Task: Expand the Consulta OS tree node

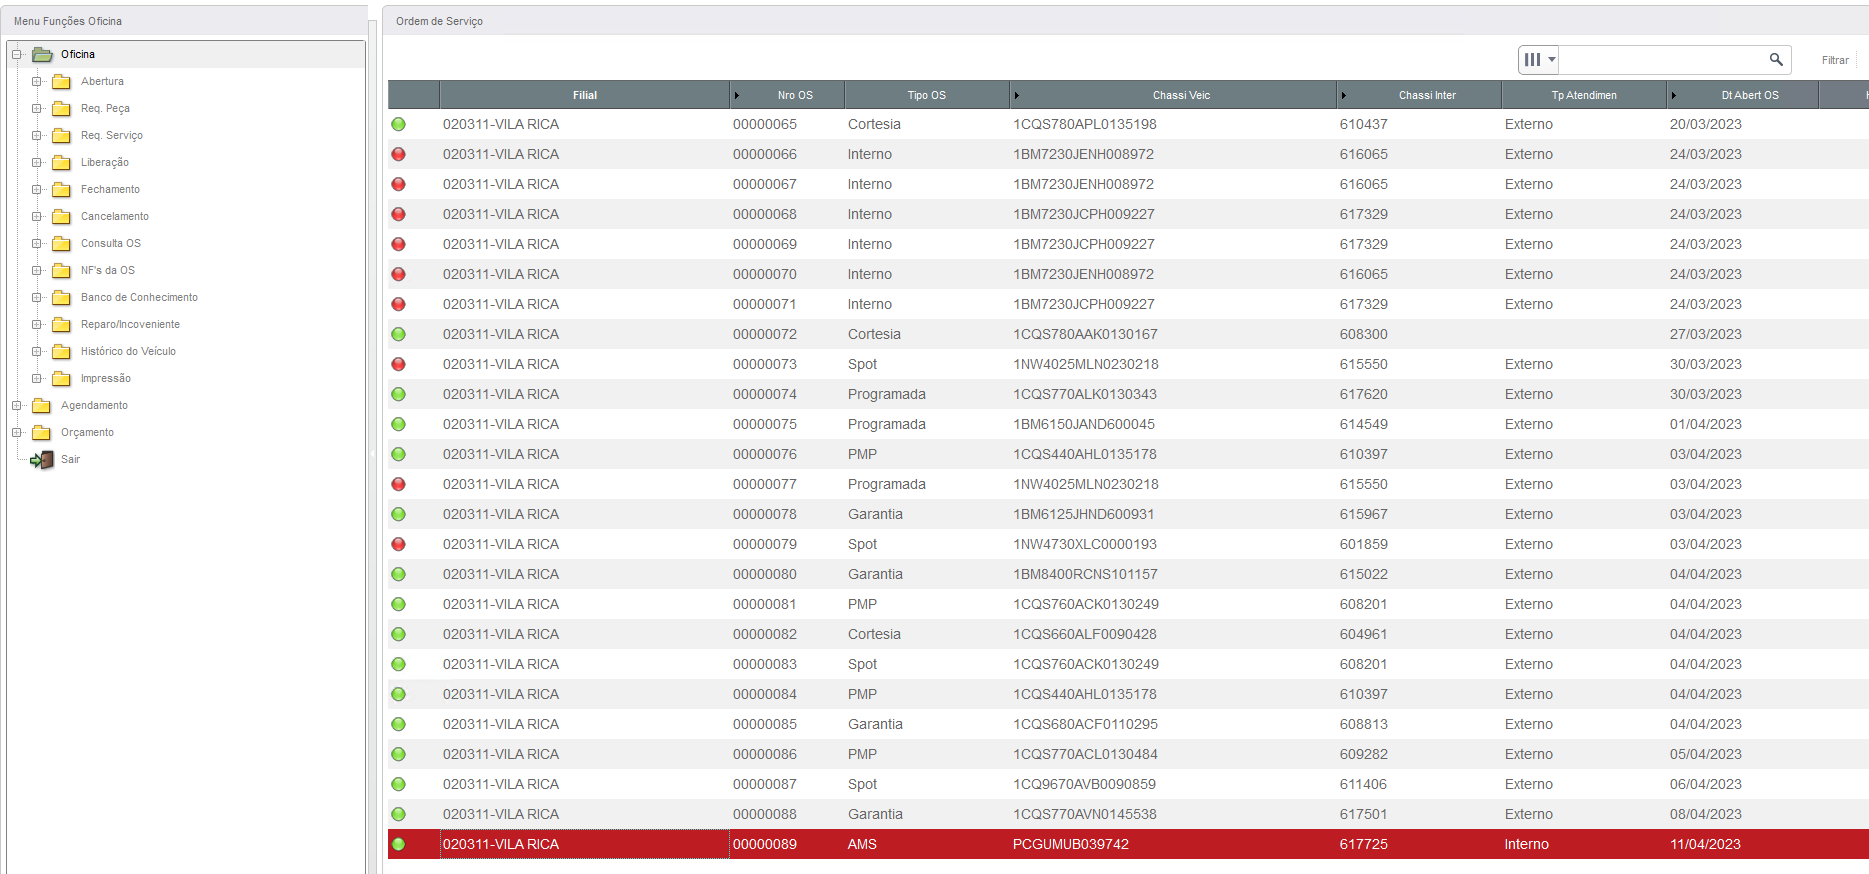Action: click(x=37, y=244)
